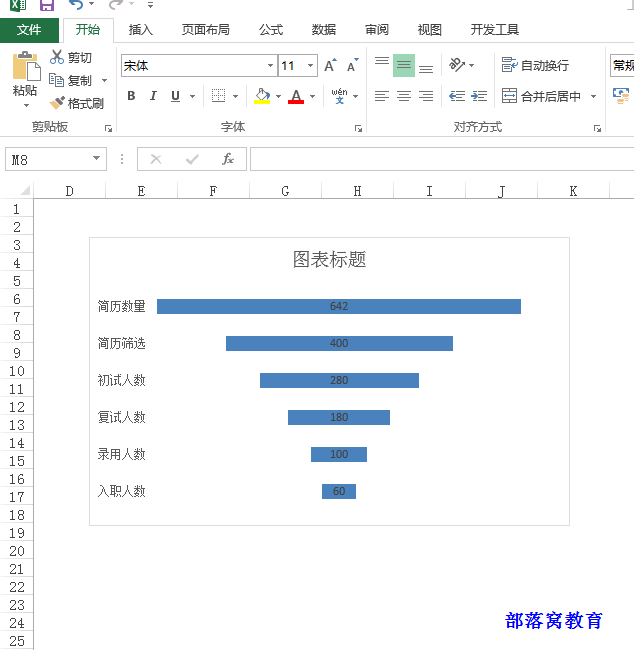The height and width of the screenshot is (650, 634).
Task: Open the Merge and Center dropdown arrow
Action: [x=593, y=96]
